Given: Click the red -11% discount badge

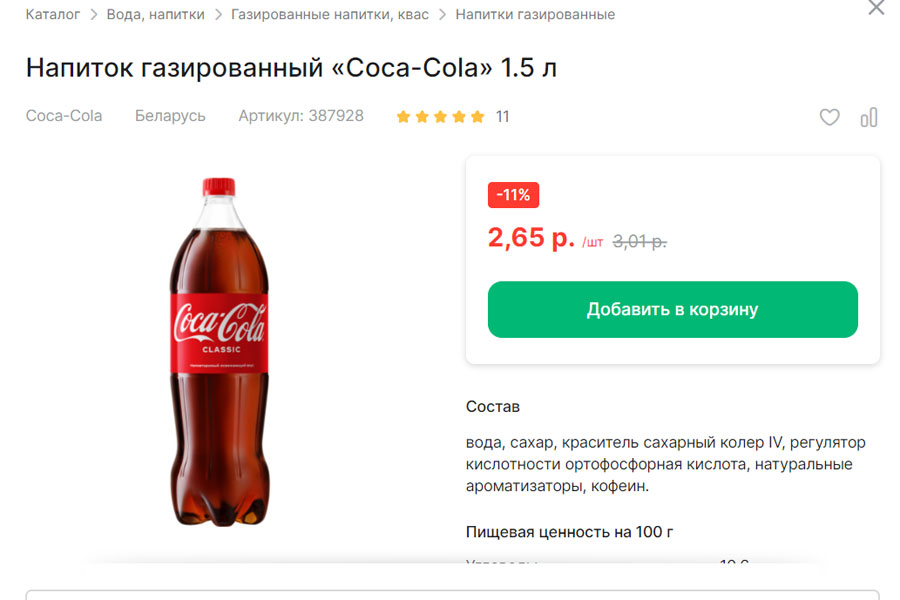Looking at the screenshot, I should pyautogui.click(x=513, y=195).
